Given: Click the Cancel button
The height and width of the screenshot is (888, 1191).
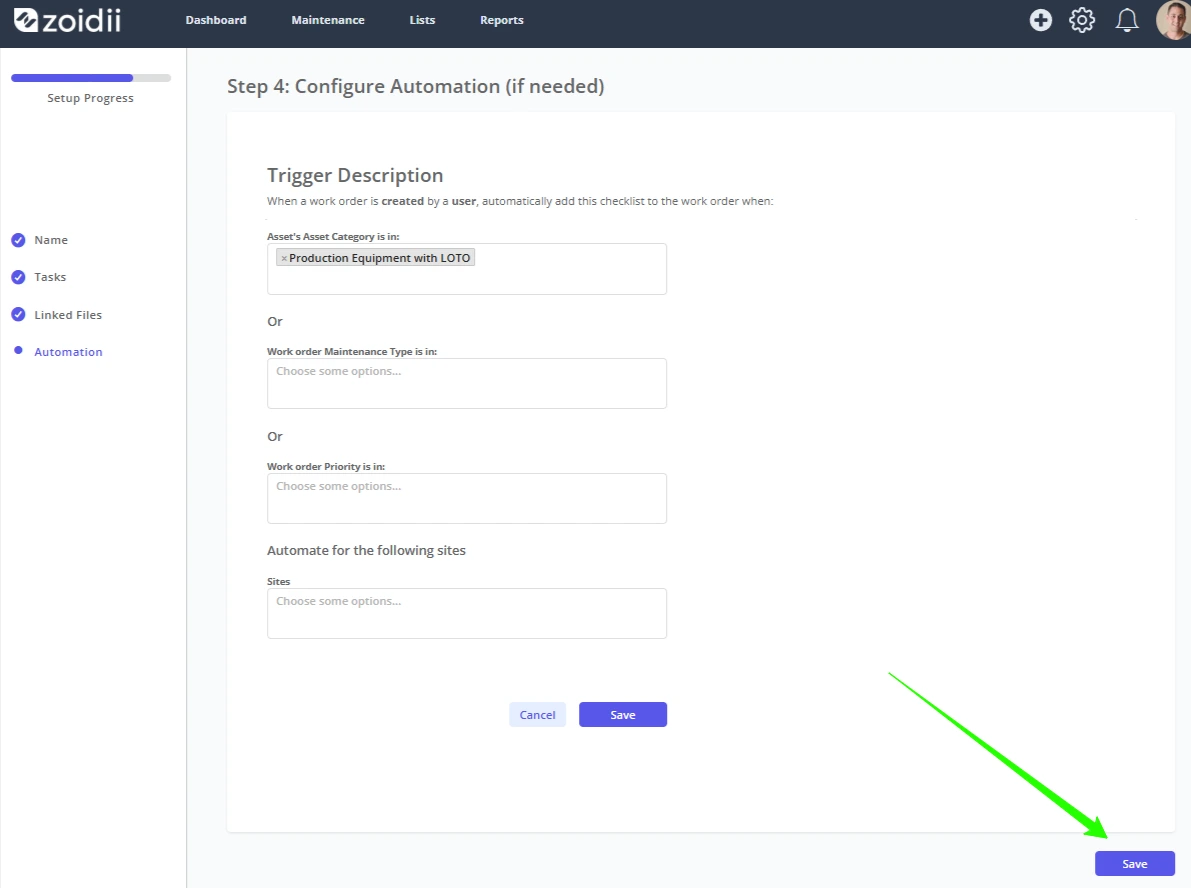Looking at the screenshot, I should (537, 715).
